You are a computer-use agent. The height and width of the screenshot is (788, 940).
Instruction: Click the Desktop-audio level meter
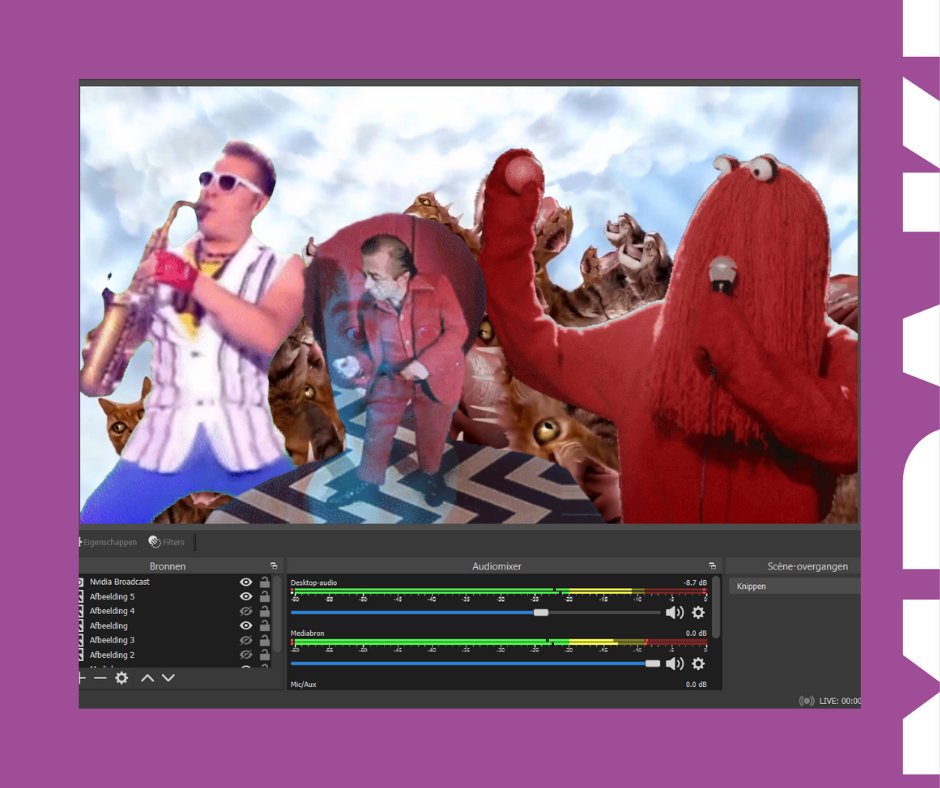499,592
